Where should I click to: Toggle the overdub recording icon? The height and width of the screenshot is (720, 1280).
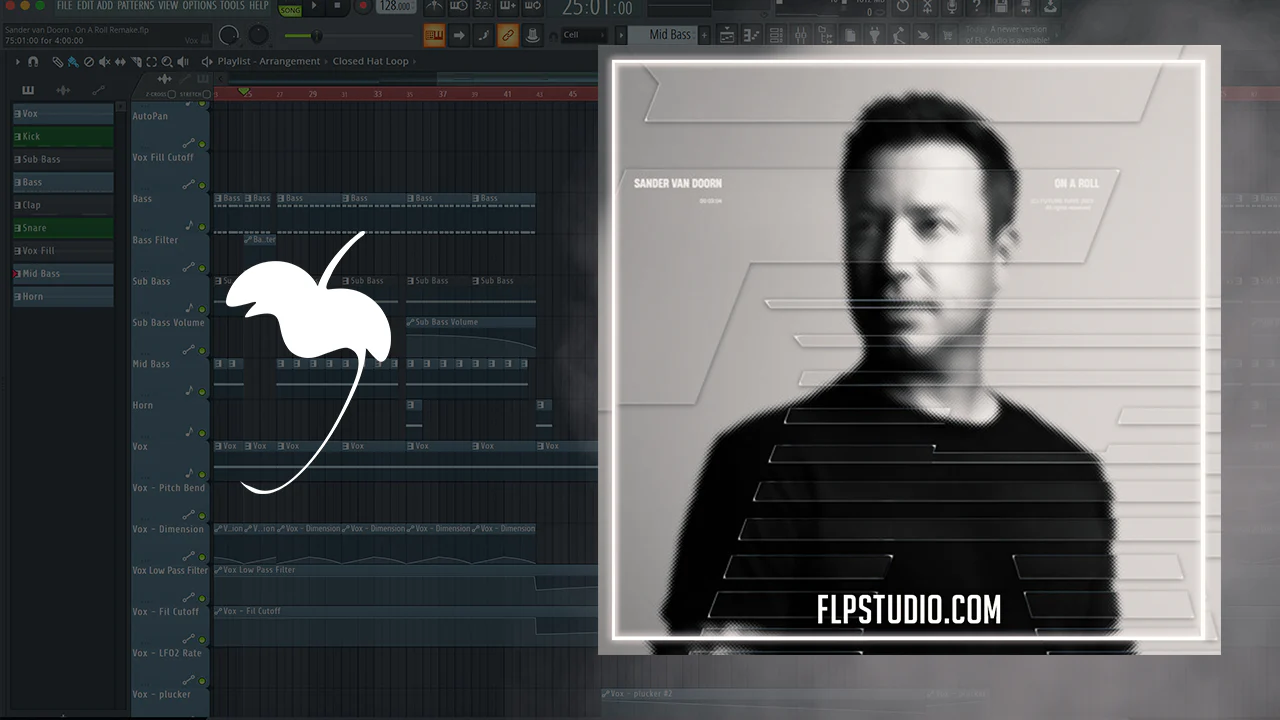506,7
